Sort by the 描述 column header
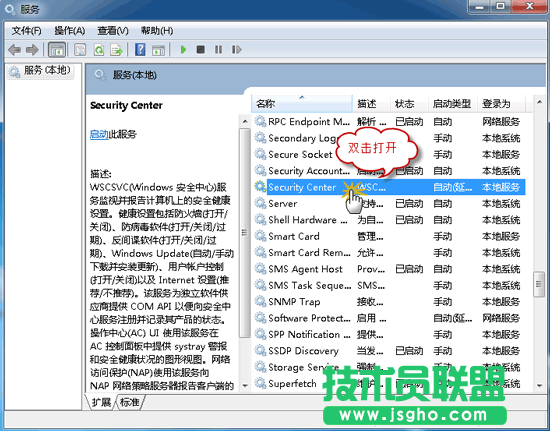550x431 pixels. click(371, 103)
